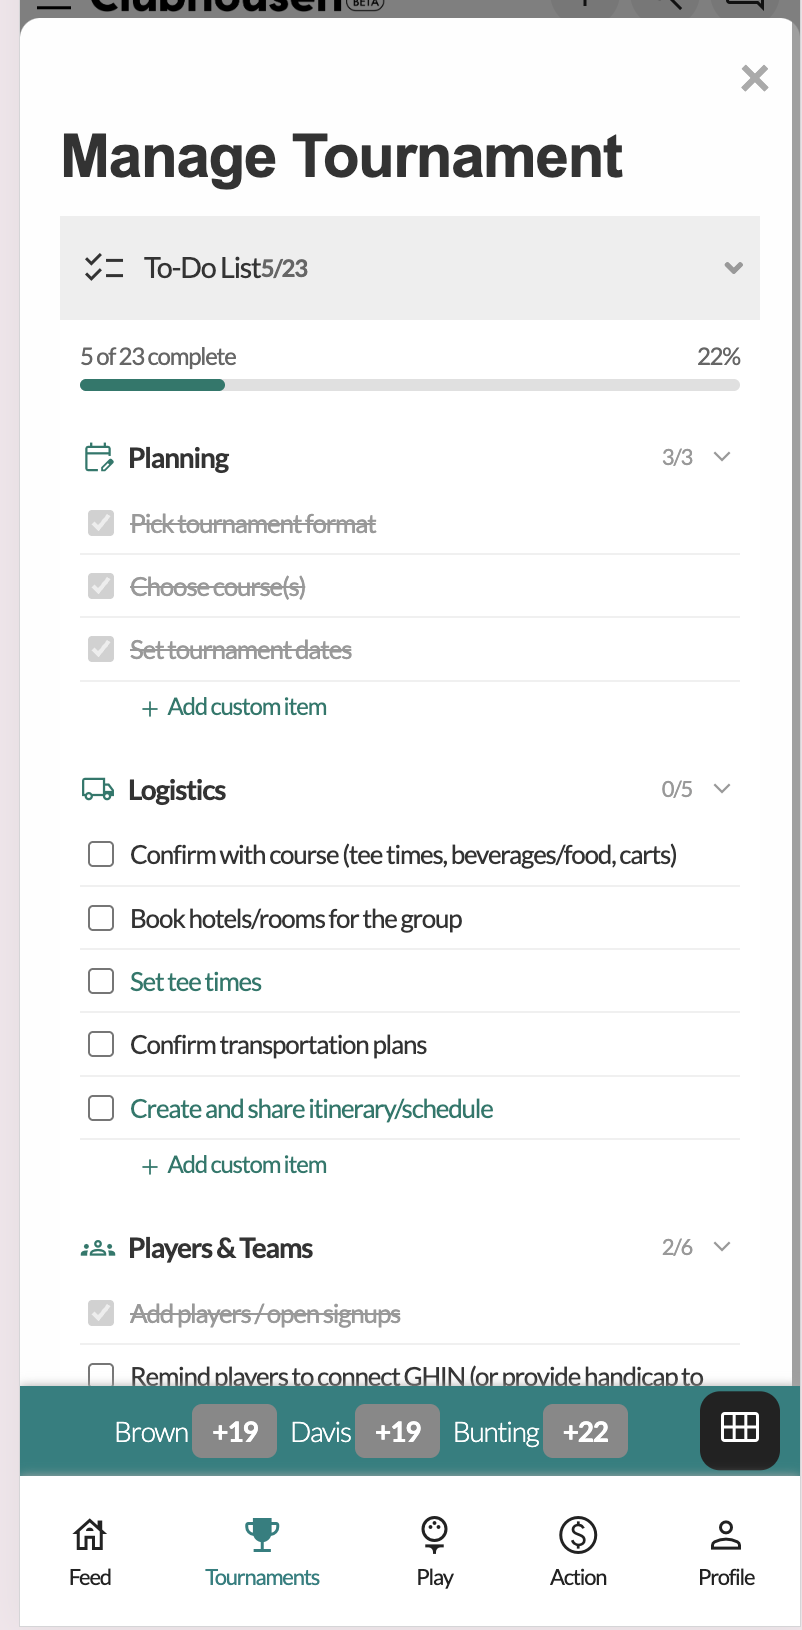Click the Planning calendar icon
This screenshot has height=1630, width=802.
(97, 457)
